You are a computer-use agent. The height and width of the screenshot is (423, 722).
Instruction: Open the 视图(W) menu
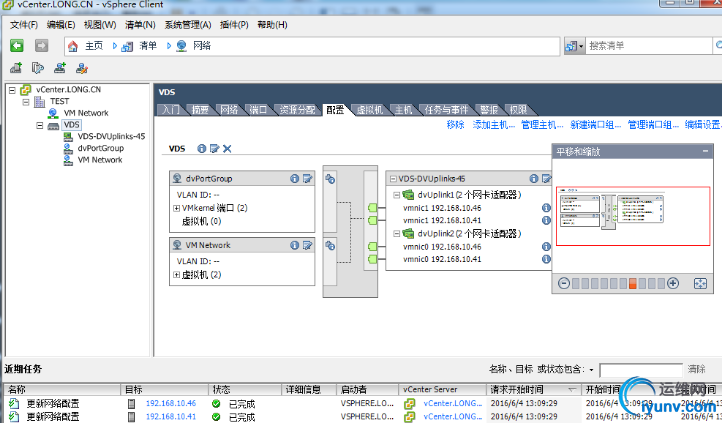coord(100,25)
